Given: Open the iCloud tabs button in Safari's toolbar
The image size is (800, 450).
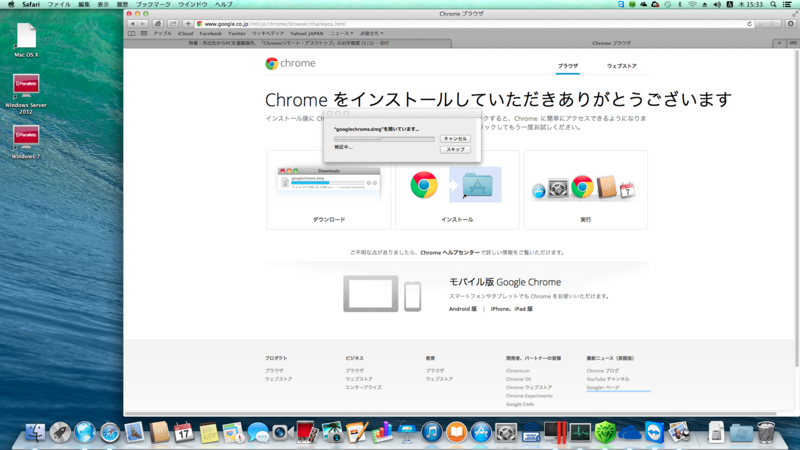Looking at the screenshot, I should tap(158, 24).
